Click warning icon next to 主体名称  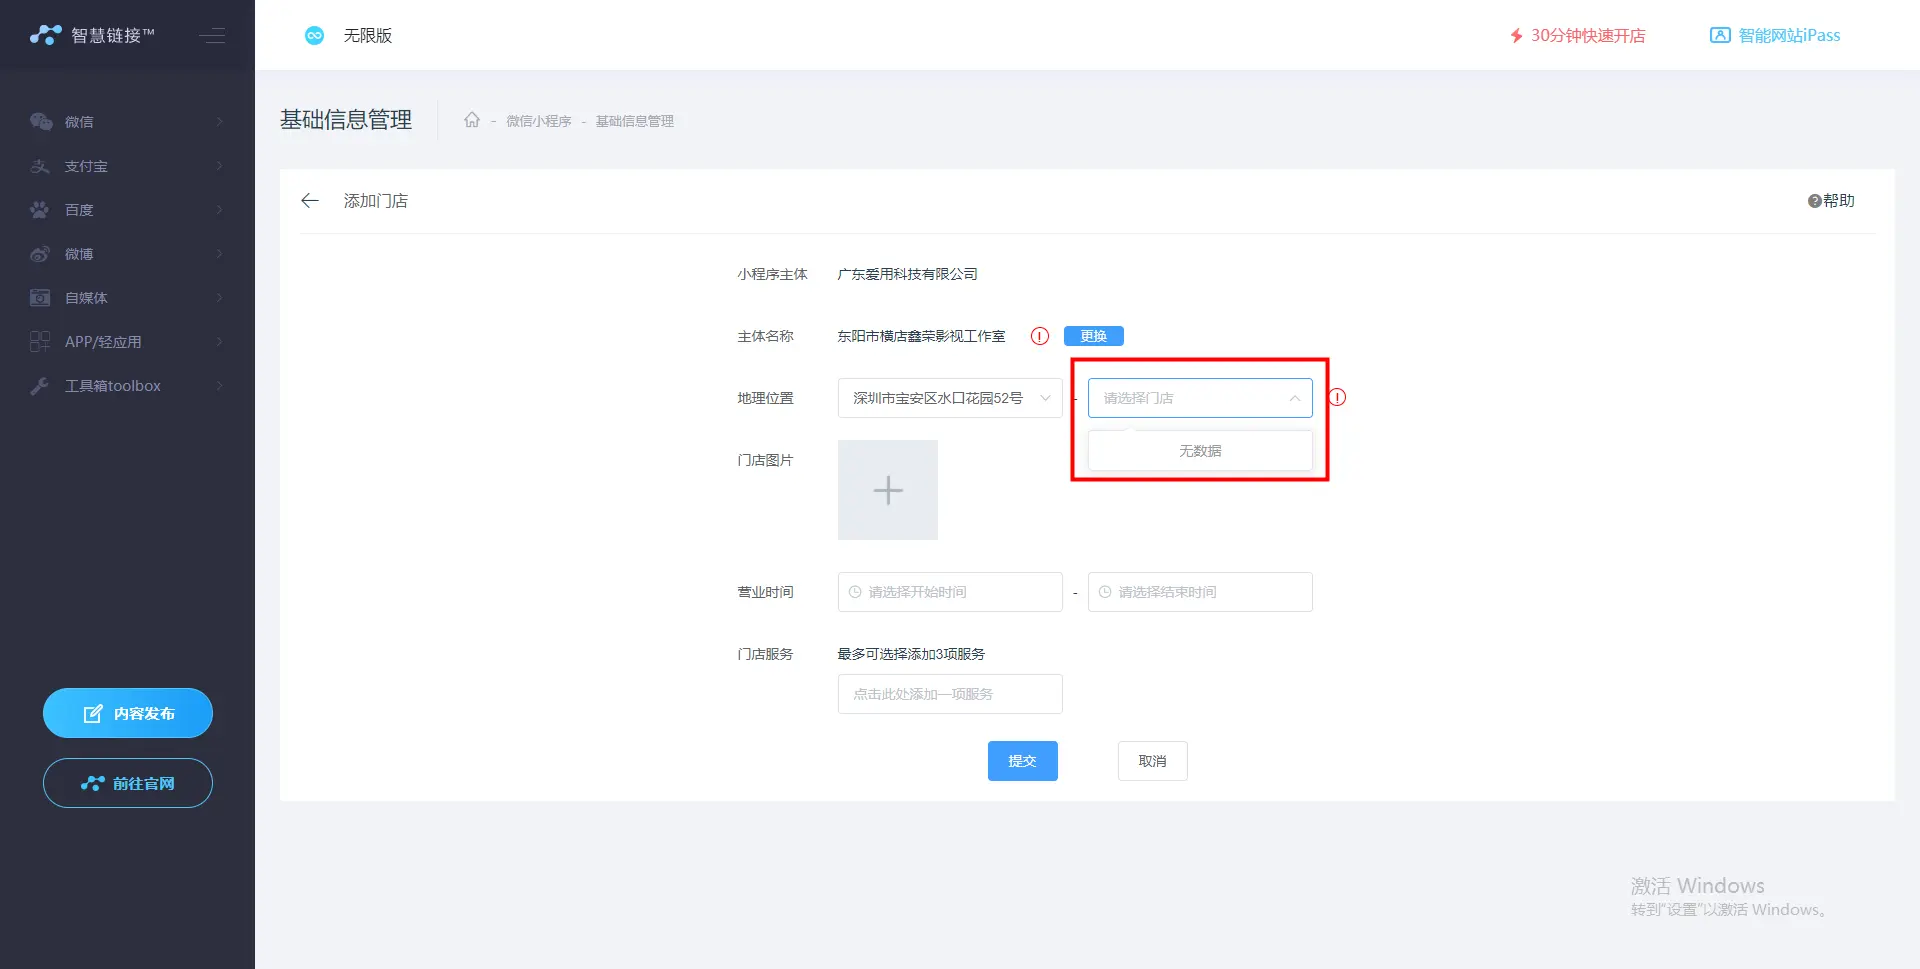pyautogui.click(x=1040, y=336)
